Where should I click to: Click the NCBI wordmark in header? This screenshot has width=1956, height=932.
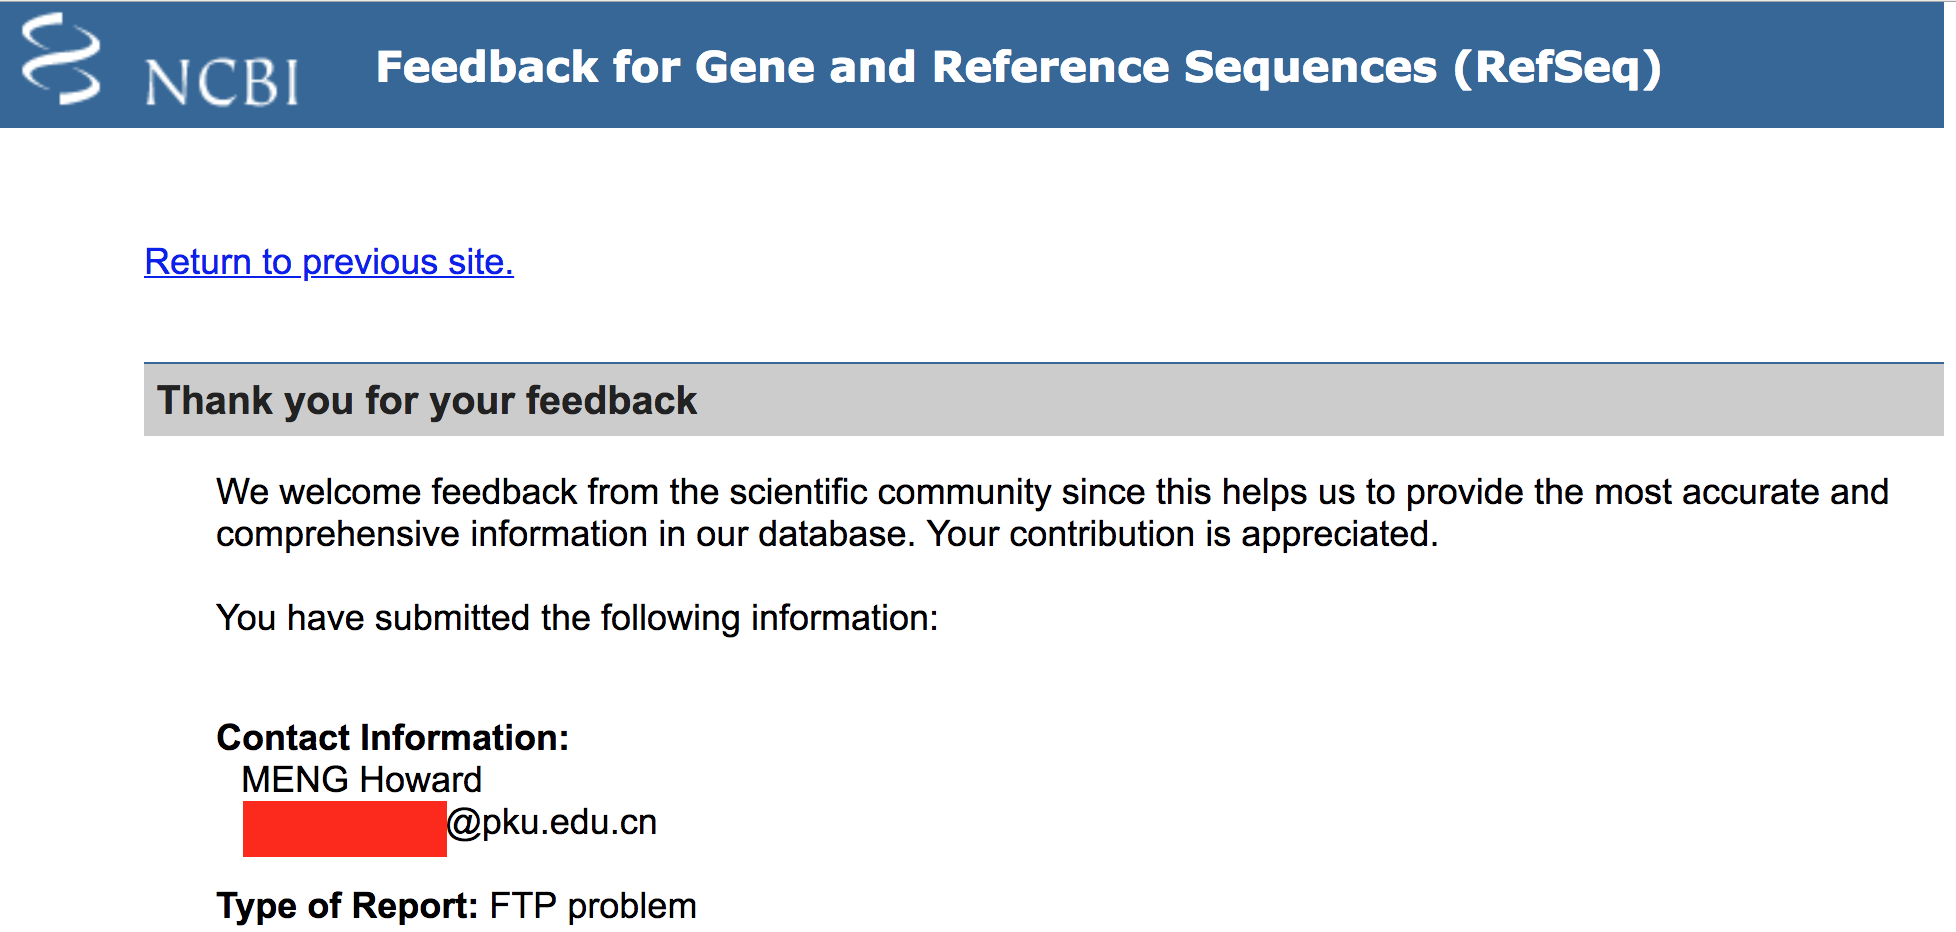(221, 82)
